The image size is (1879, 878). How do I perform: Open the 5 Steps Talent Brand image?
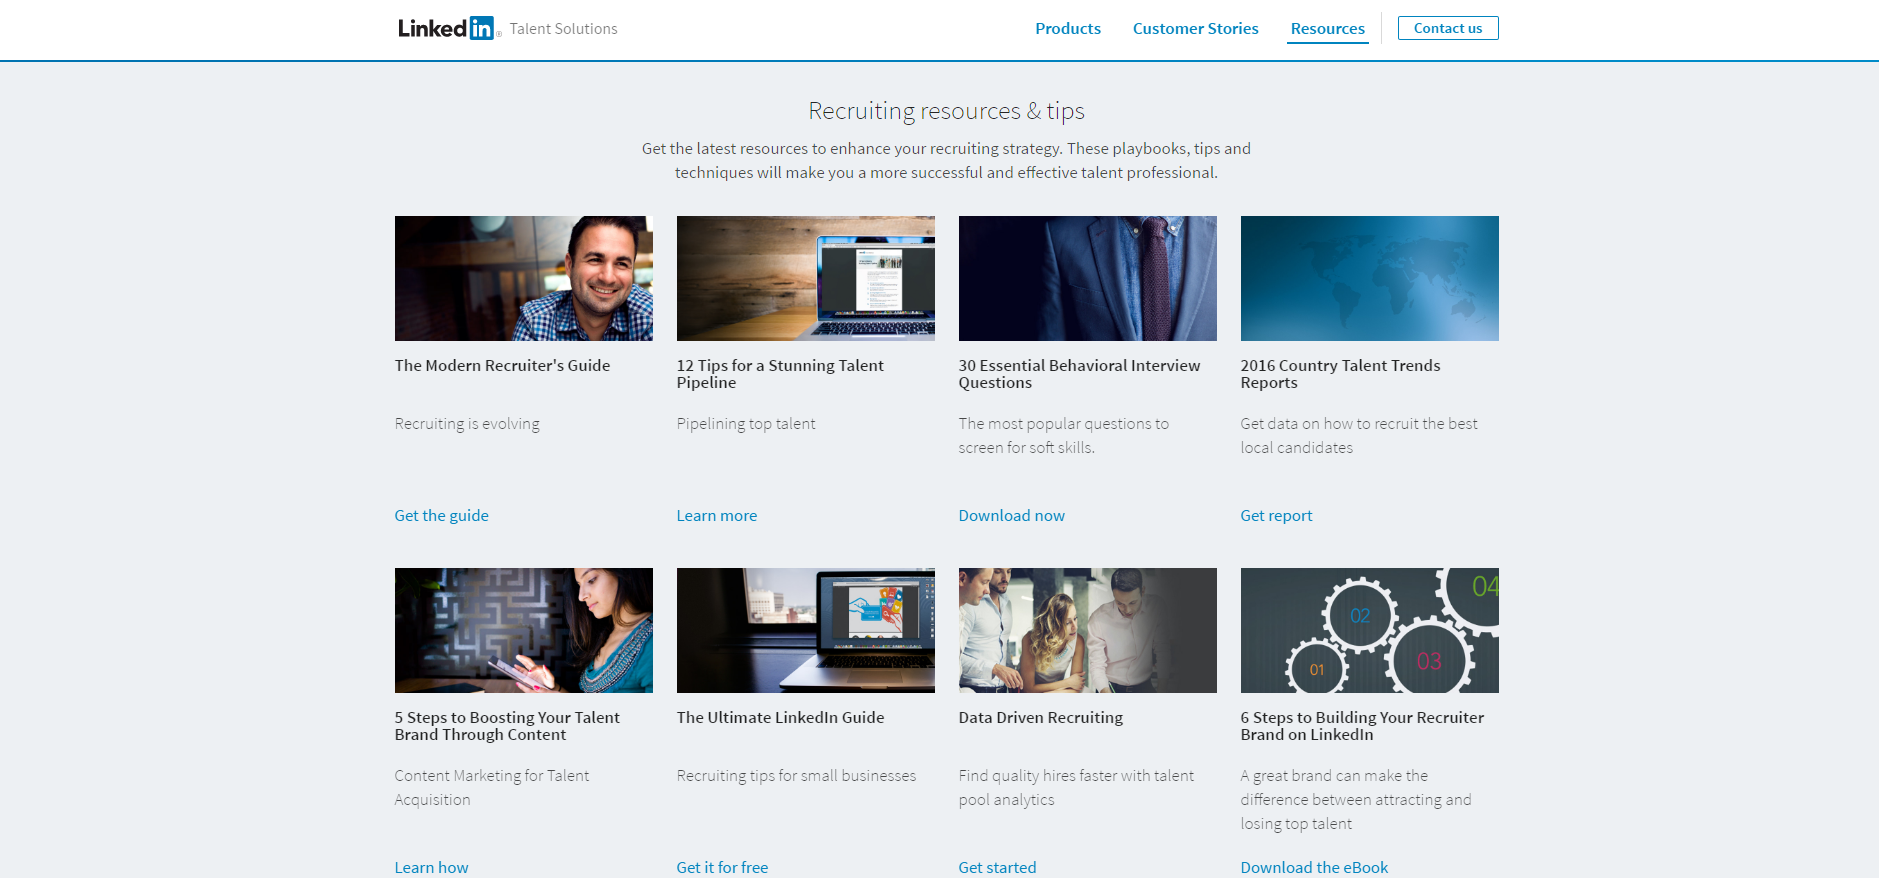click(x=524, y=630)
